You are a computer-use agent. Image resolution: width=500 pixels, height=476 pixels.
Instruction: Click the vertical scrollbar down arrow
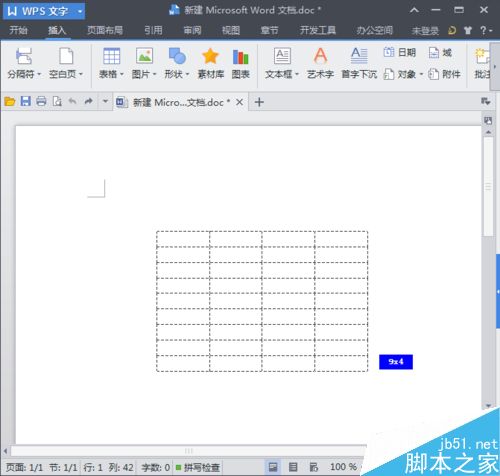tap(488, 406)
